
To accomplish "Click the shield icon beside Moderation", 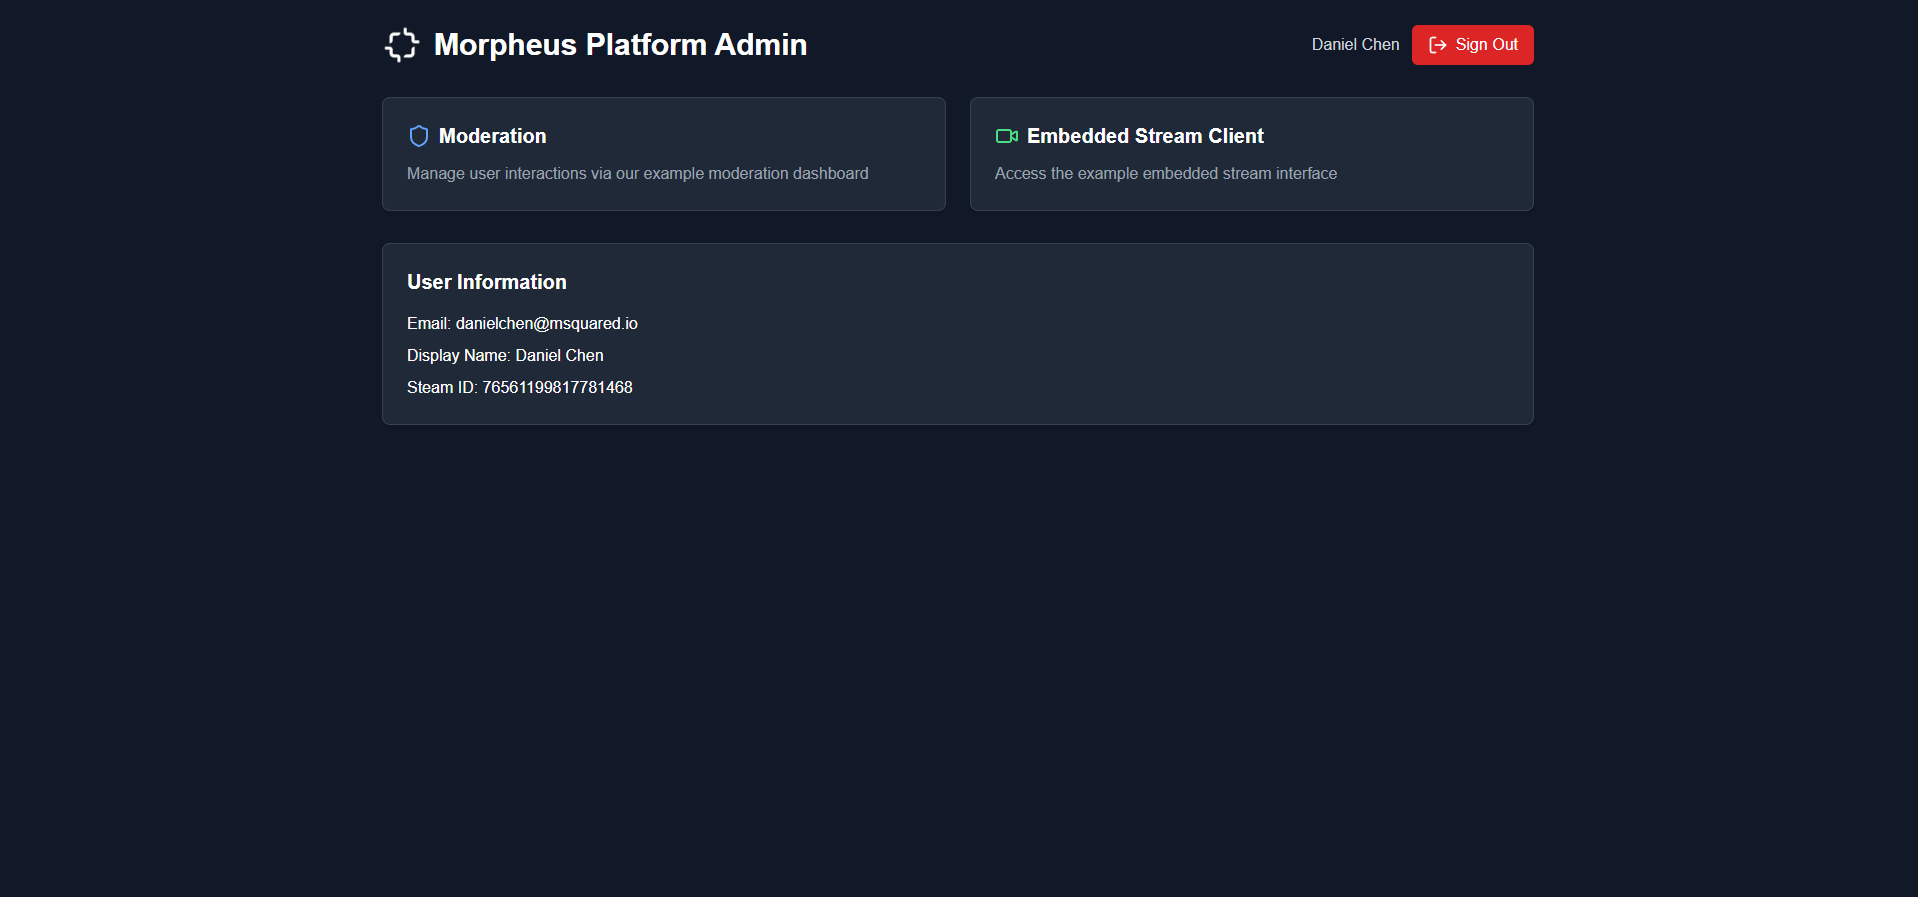I will click(x=419, y=136).
